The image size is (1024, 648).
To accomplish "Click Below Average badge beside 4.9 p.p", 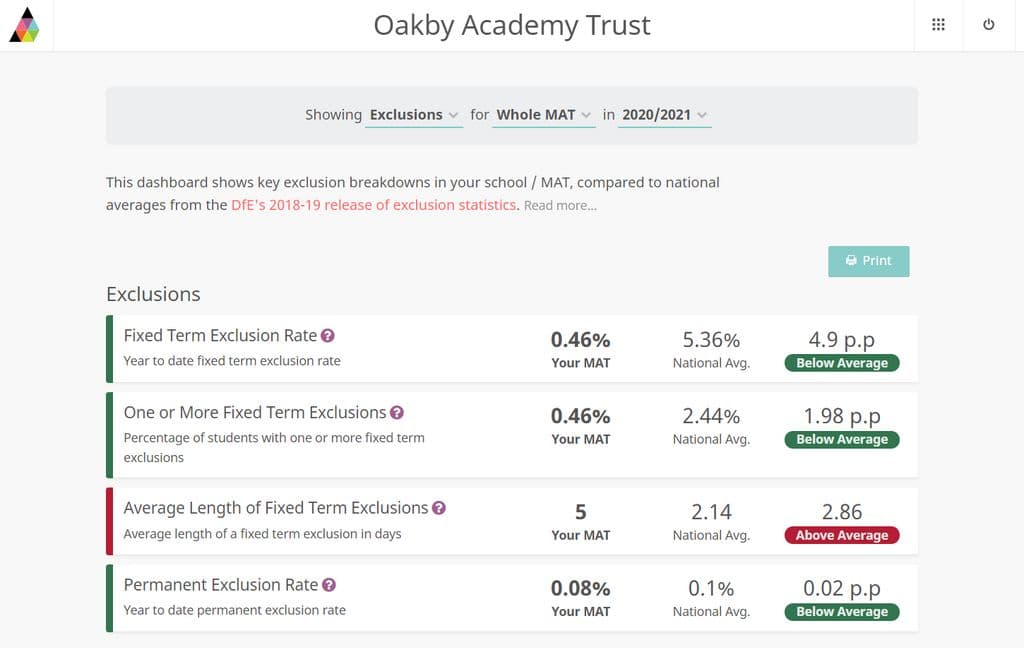I will coord(842,363).
